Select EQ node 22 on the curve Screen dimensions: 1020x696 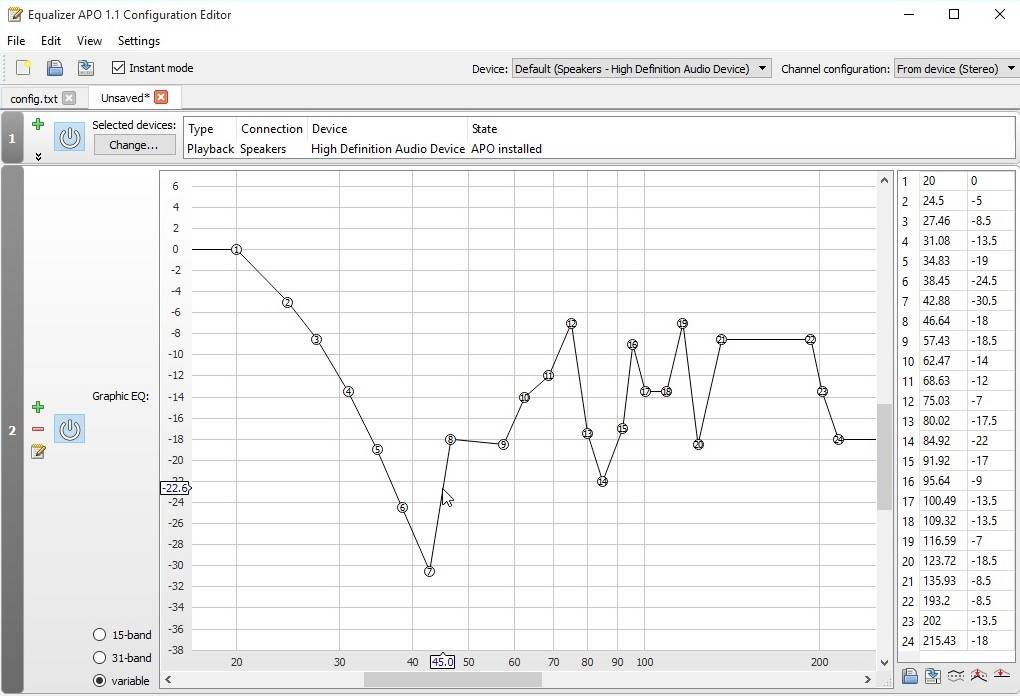tap(811, 340)
